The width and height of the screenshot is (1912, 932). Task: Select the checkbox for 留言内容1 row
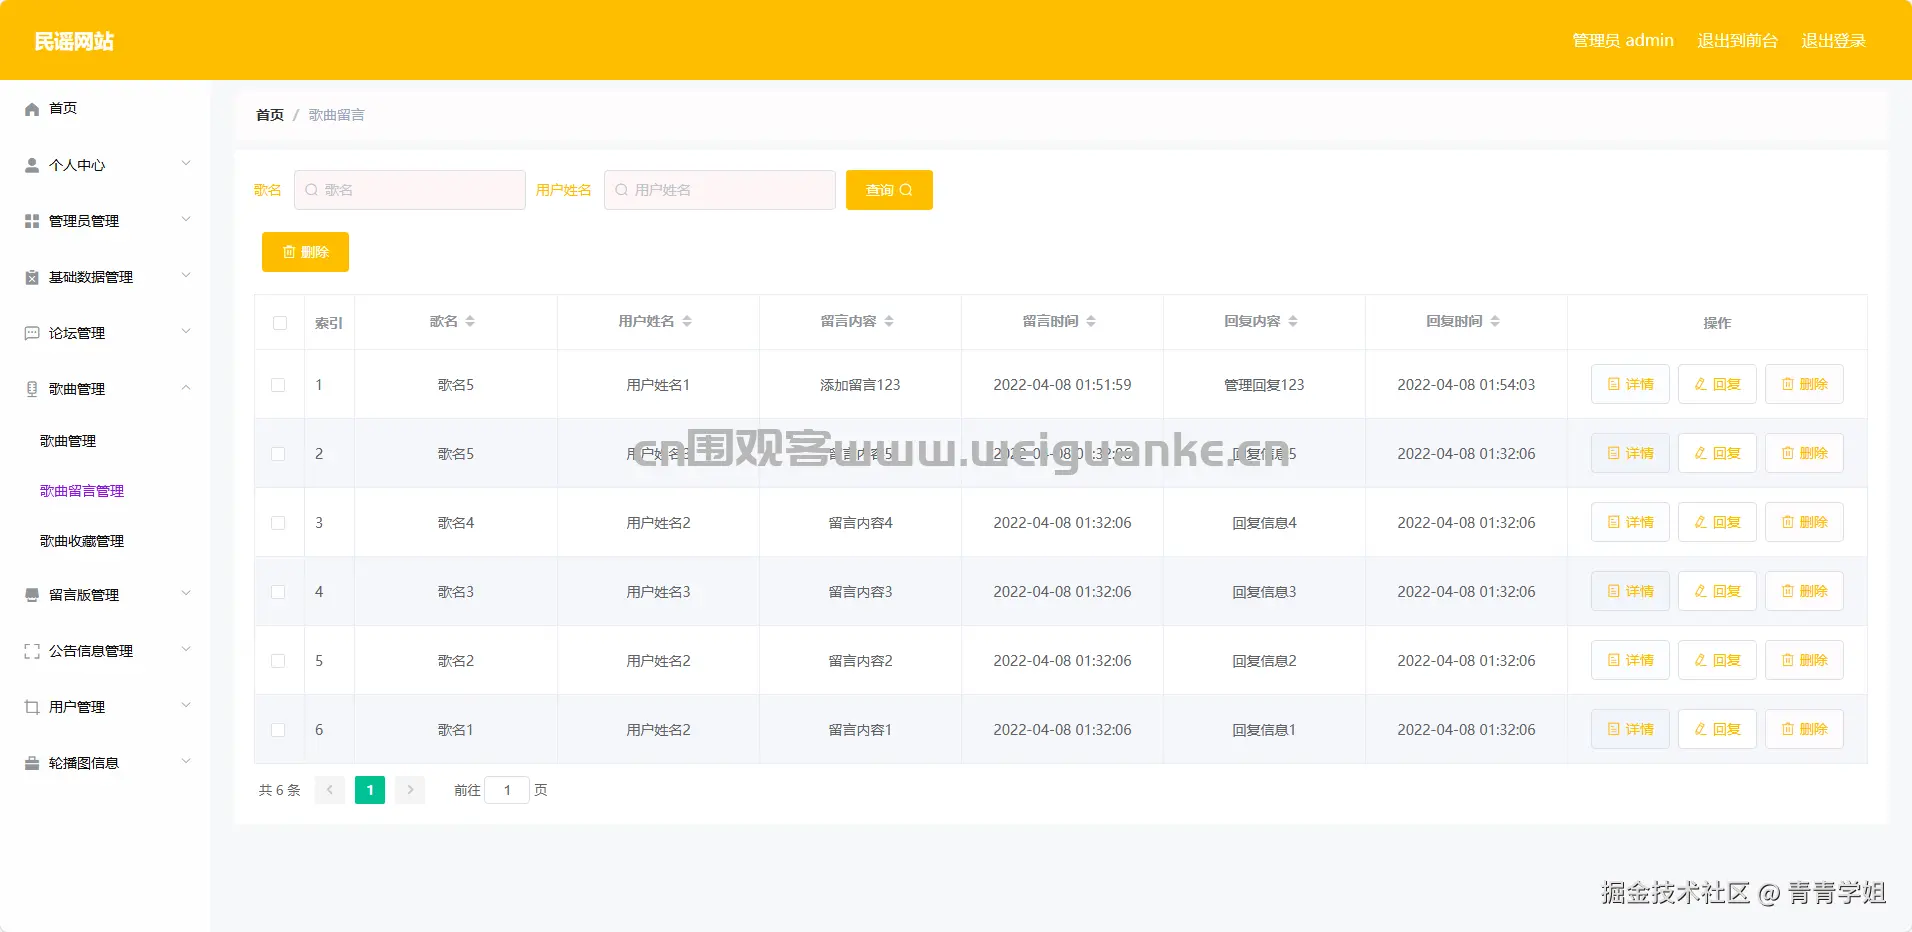278,730
